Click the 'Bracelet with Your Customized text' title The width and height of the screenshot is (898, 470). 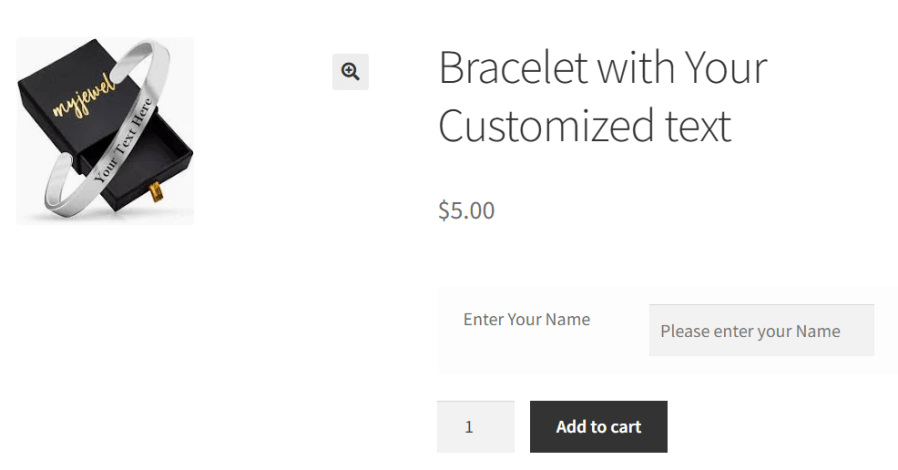tap(602, 96)
